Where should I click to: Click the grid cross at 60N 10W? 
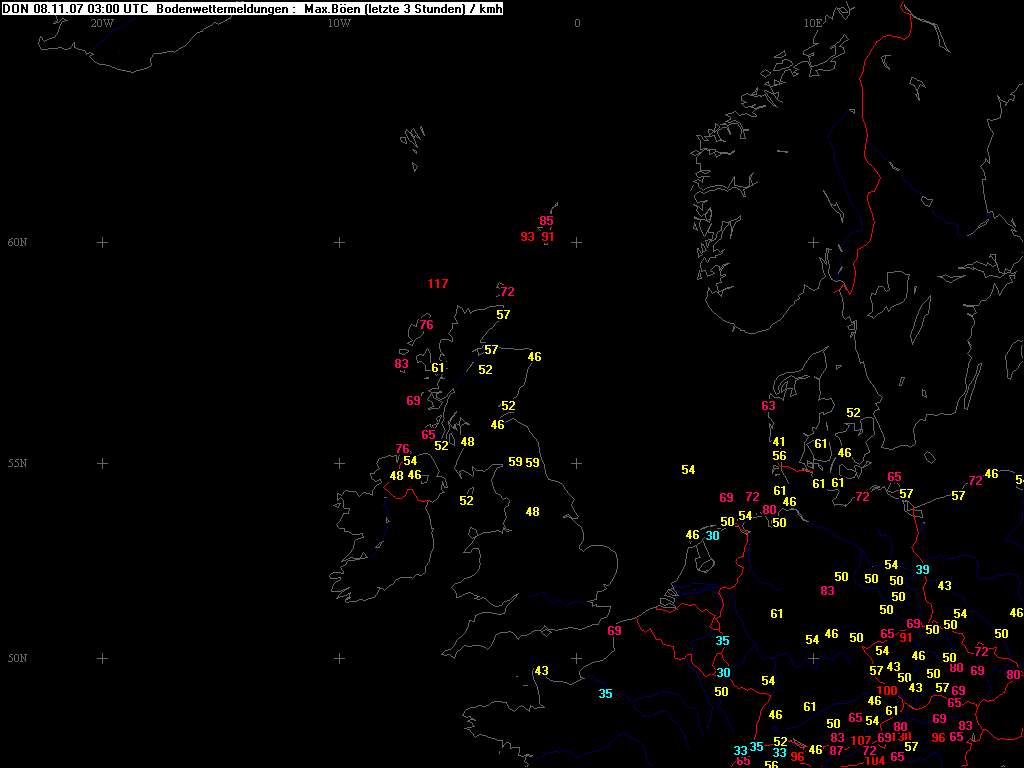pos(339,243)
